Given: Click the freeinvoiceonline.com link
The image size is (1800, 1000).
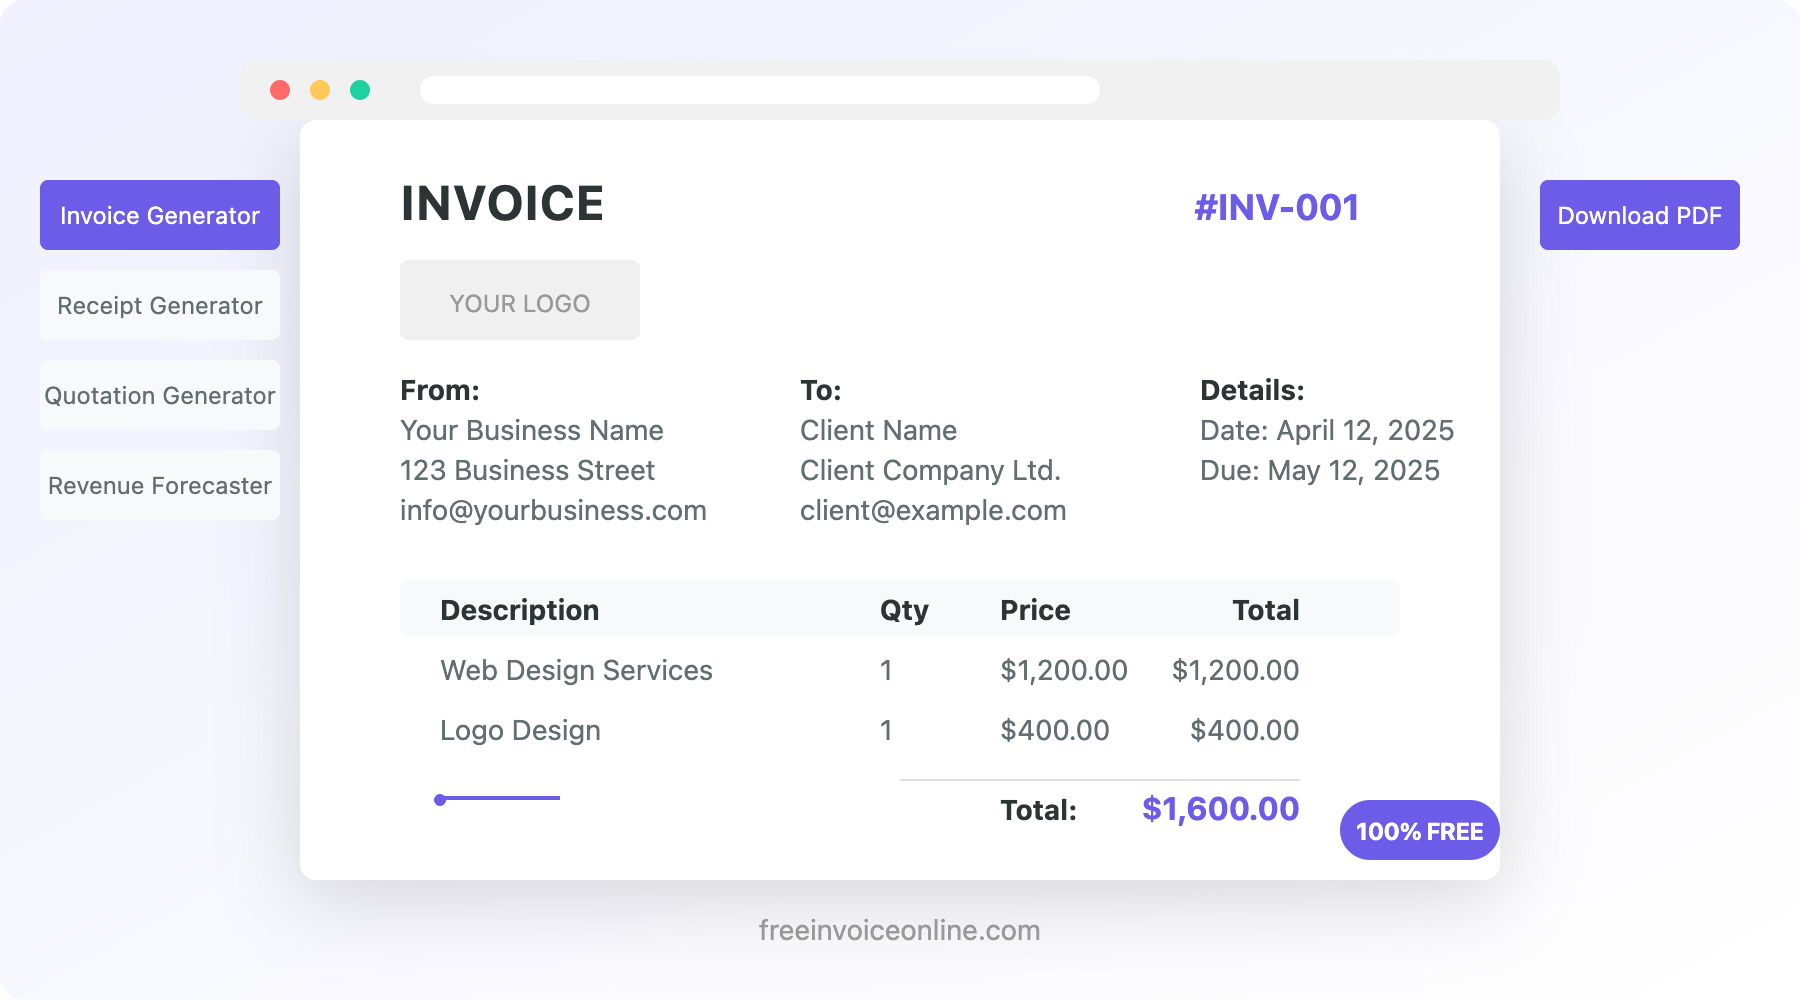Looking at the screenshot, I should (900, 930).
